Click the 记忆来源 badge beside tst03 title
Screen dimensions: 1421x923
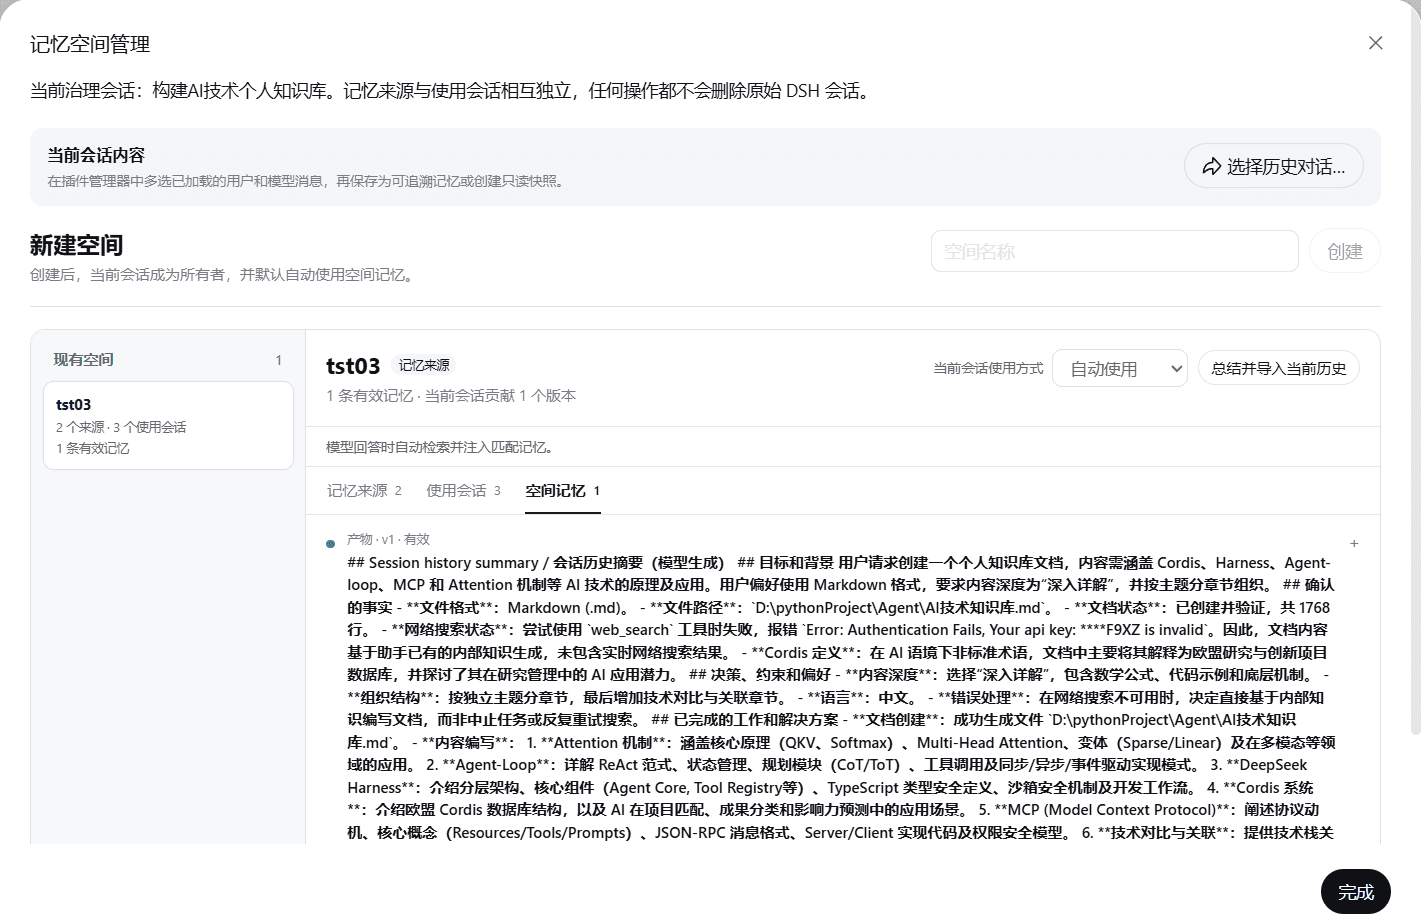[x=424, y=365]
